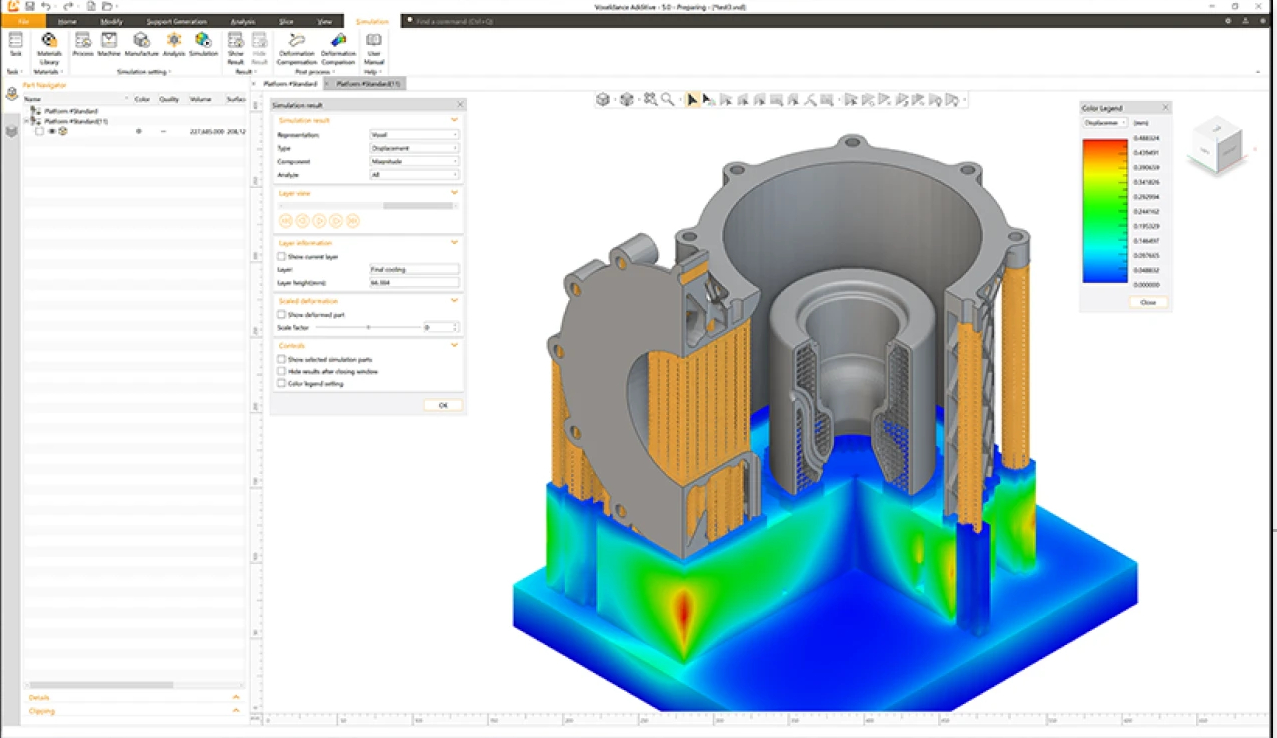1277x738 pixels.
Task: Toggle the eye visibility icon of the part row
Action: tap(52, 131)
